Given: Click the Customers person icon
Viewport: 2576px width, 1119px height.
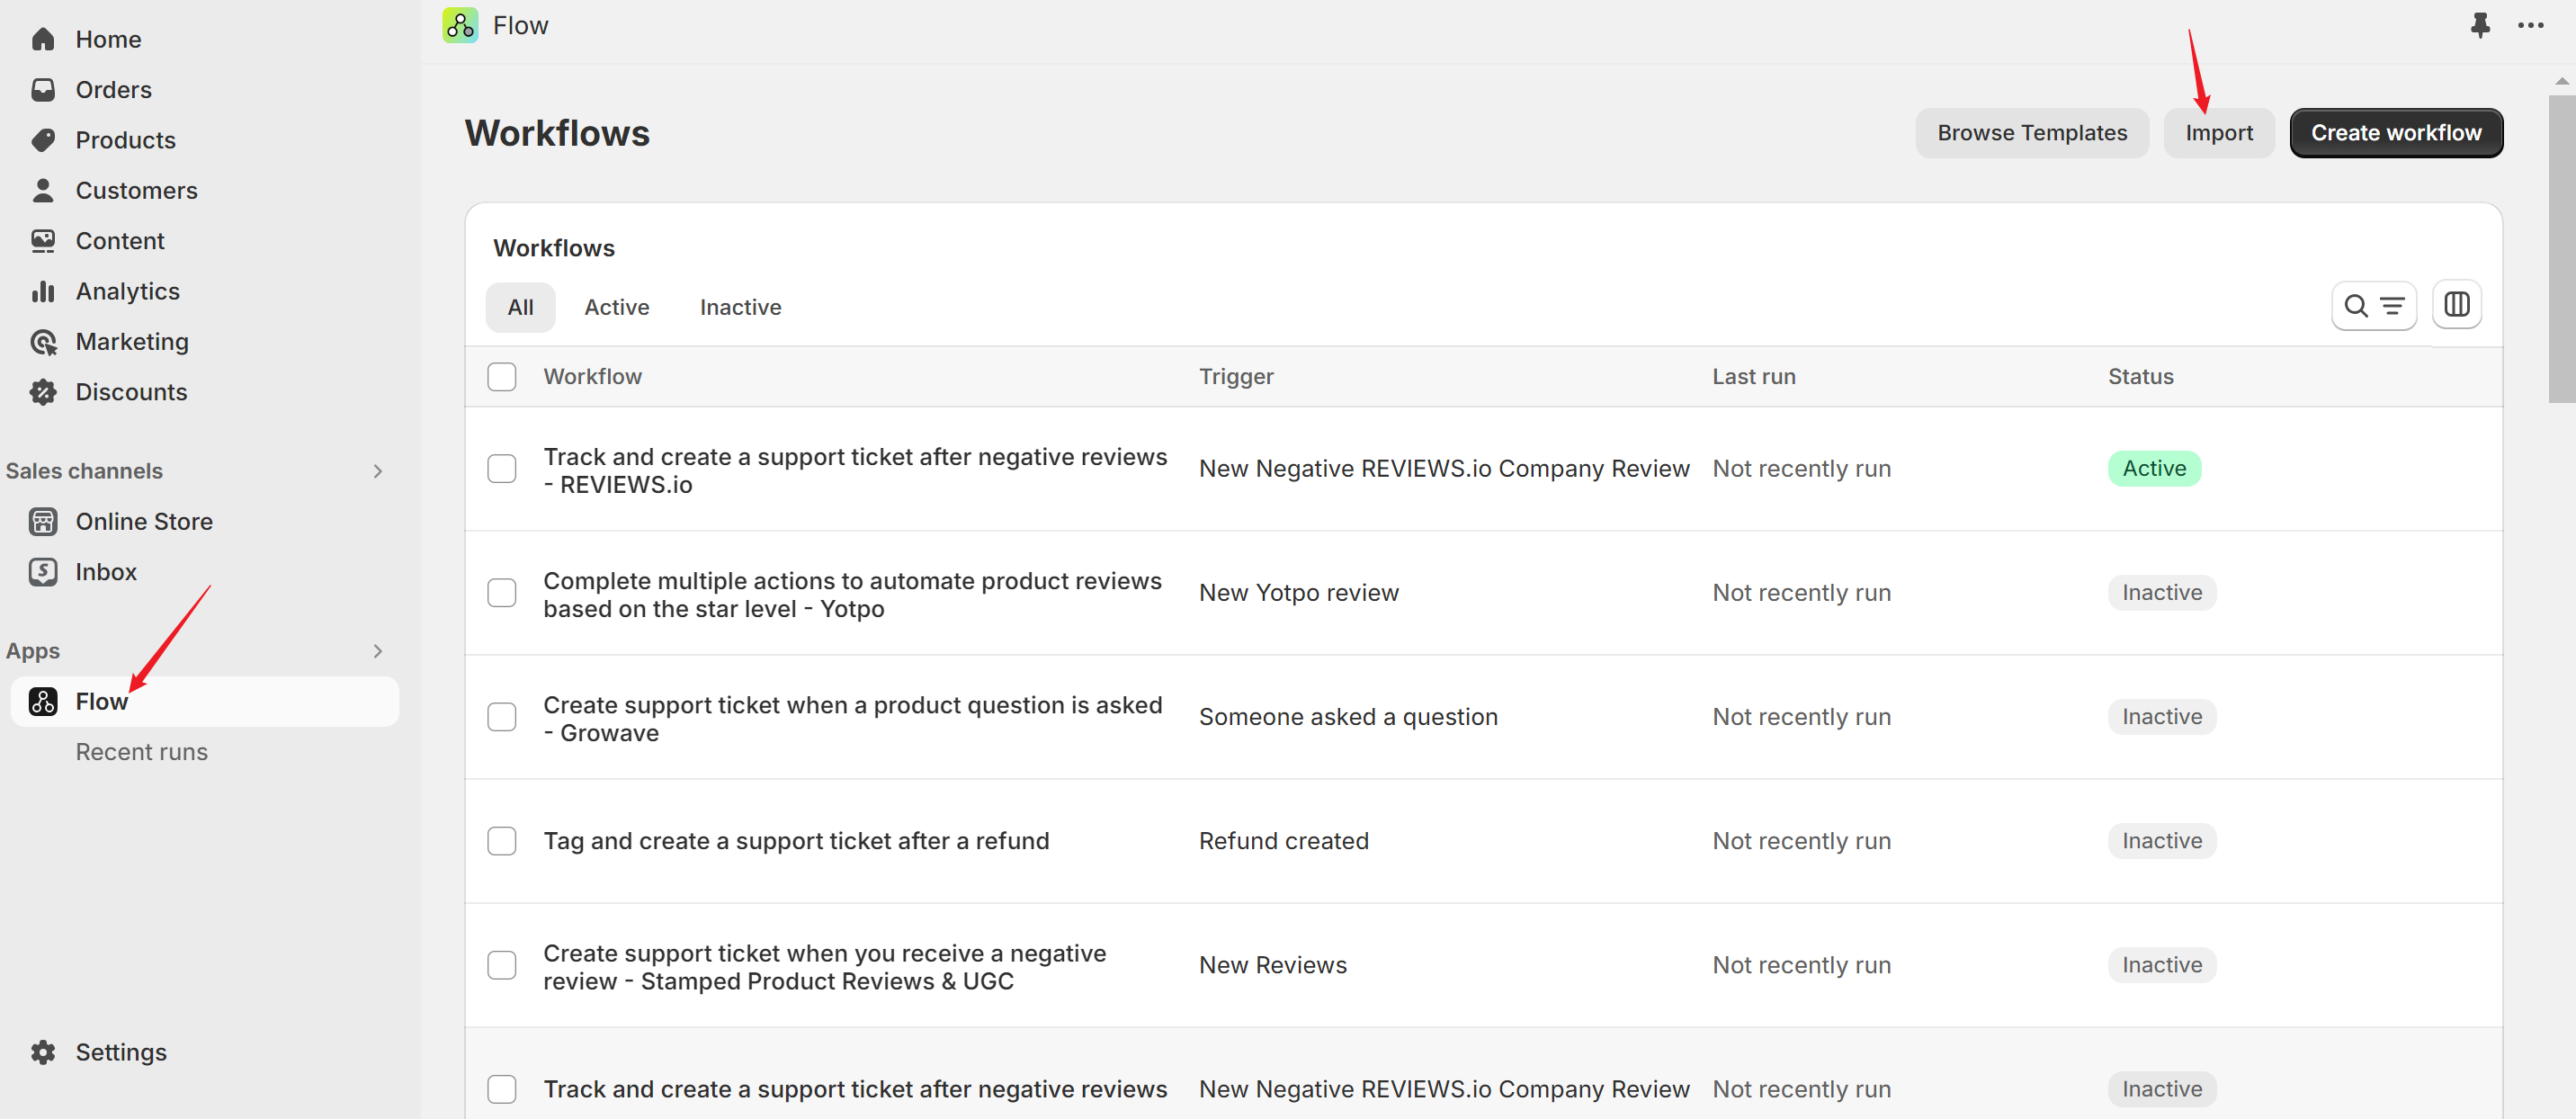Looking at the screenshot, I should coord(43,190).
